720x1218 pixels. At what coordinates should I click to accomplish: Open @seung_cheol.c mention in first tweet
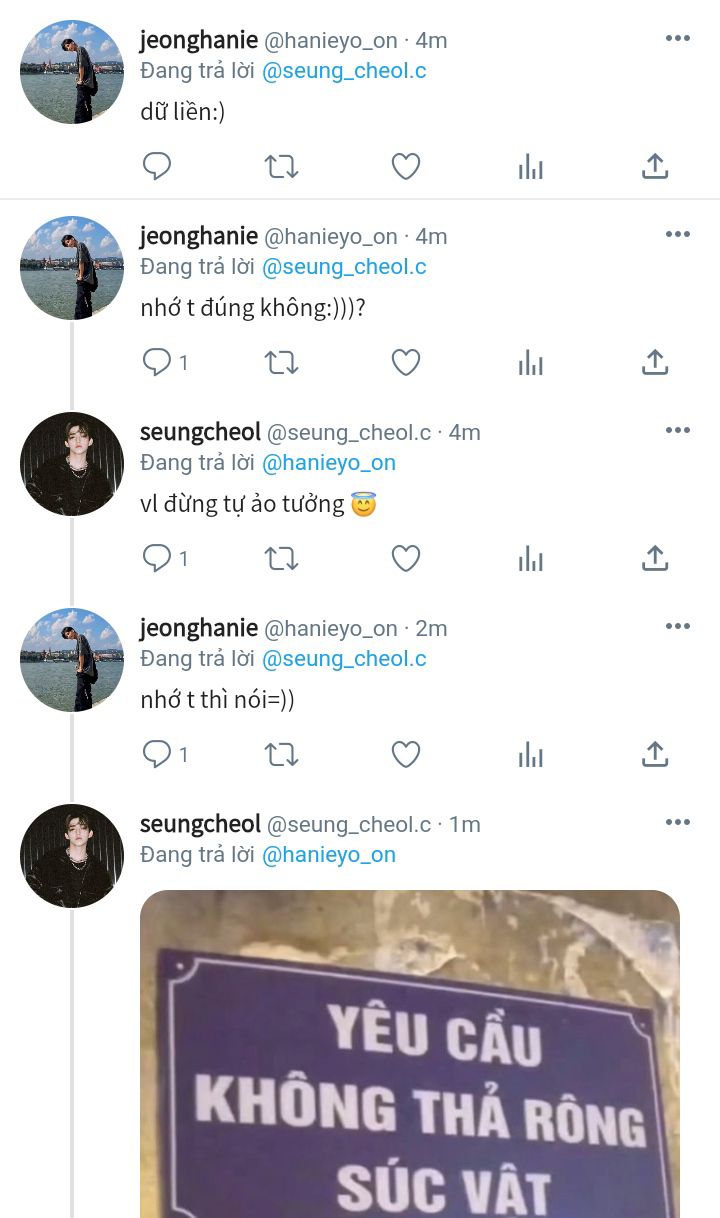pyautogui.click(x=344, y=71)
